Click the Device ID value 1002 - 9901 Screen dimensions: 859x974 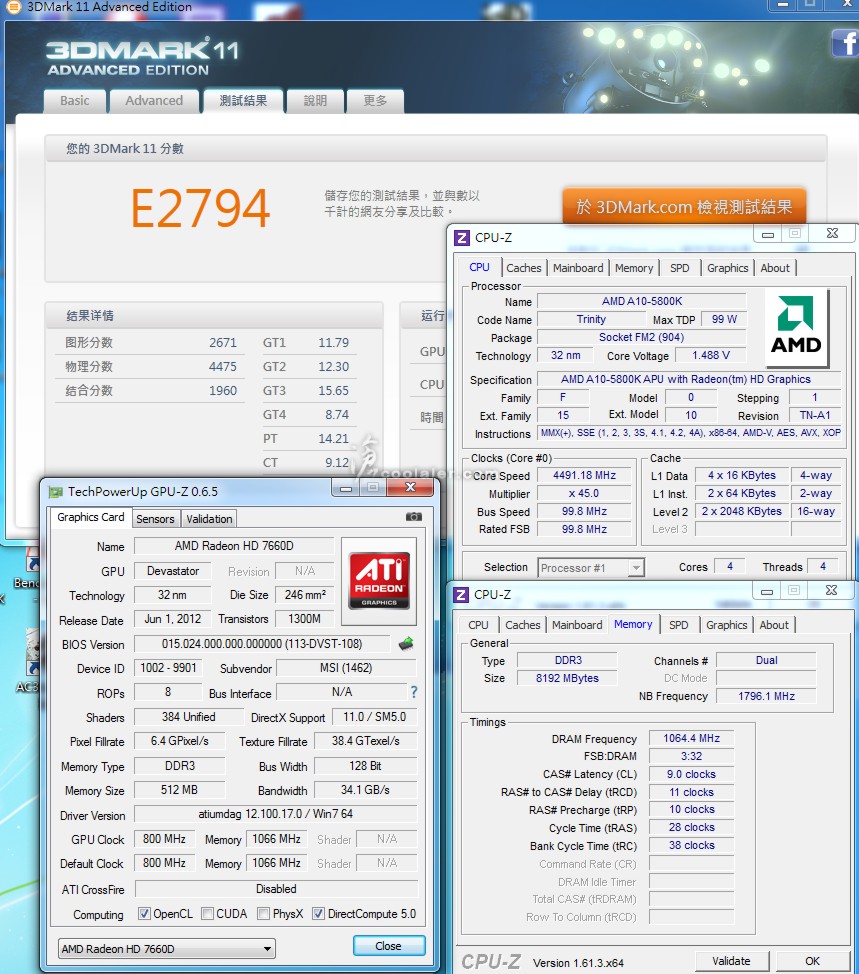click(x=168, y=668)
